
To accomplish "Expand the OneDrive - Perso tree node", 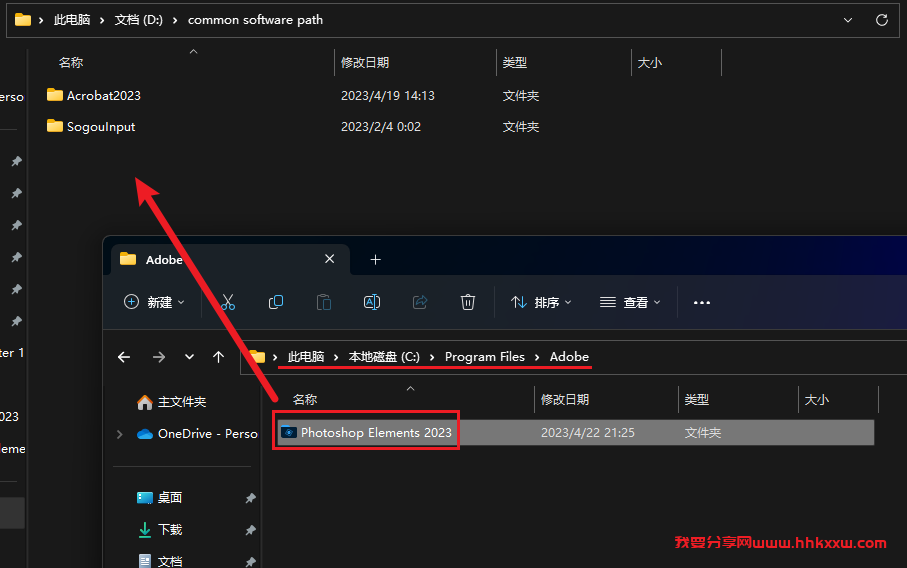I will click(x=120, y=434).
